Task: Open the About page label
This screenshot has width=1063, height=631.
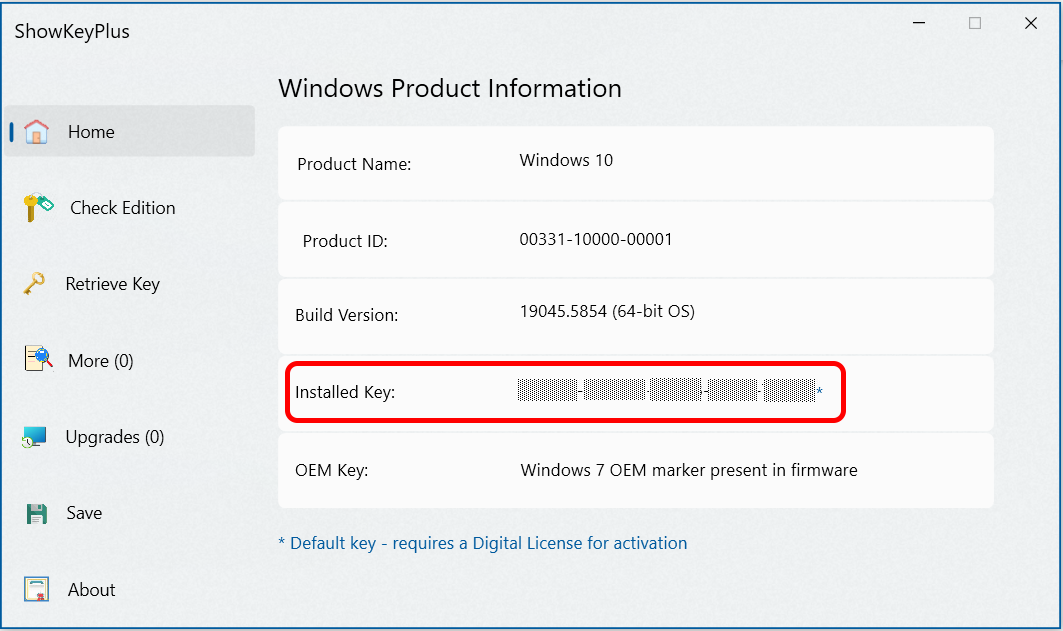Action: pyautogui.click(x=92, y=590)
